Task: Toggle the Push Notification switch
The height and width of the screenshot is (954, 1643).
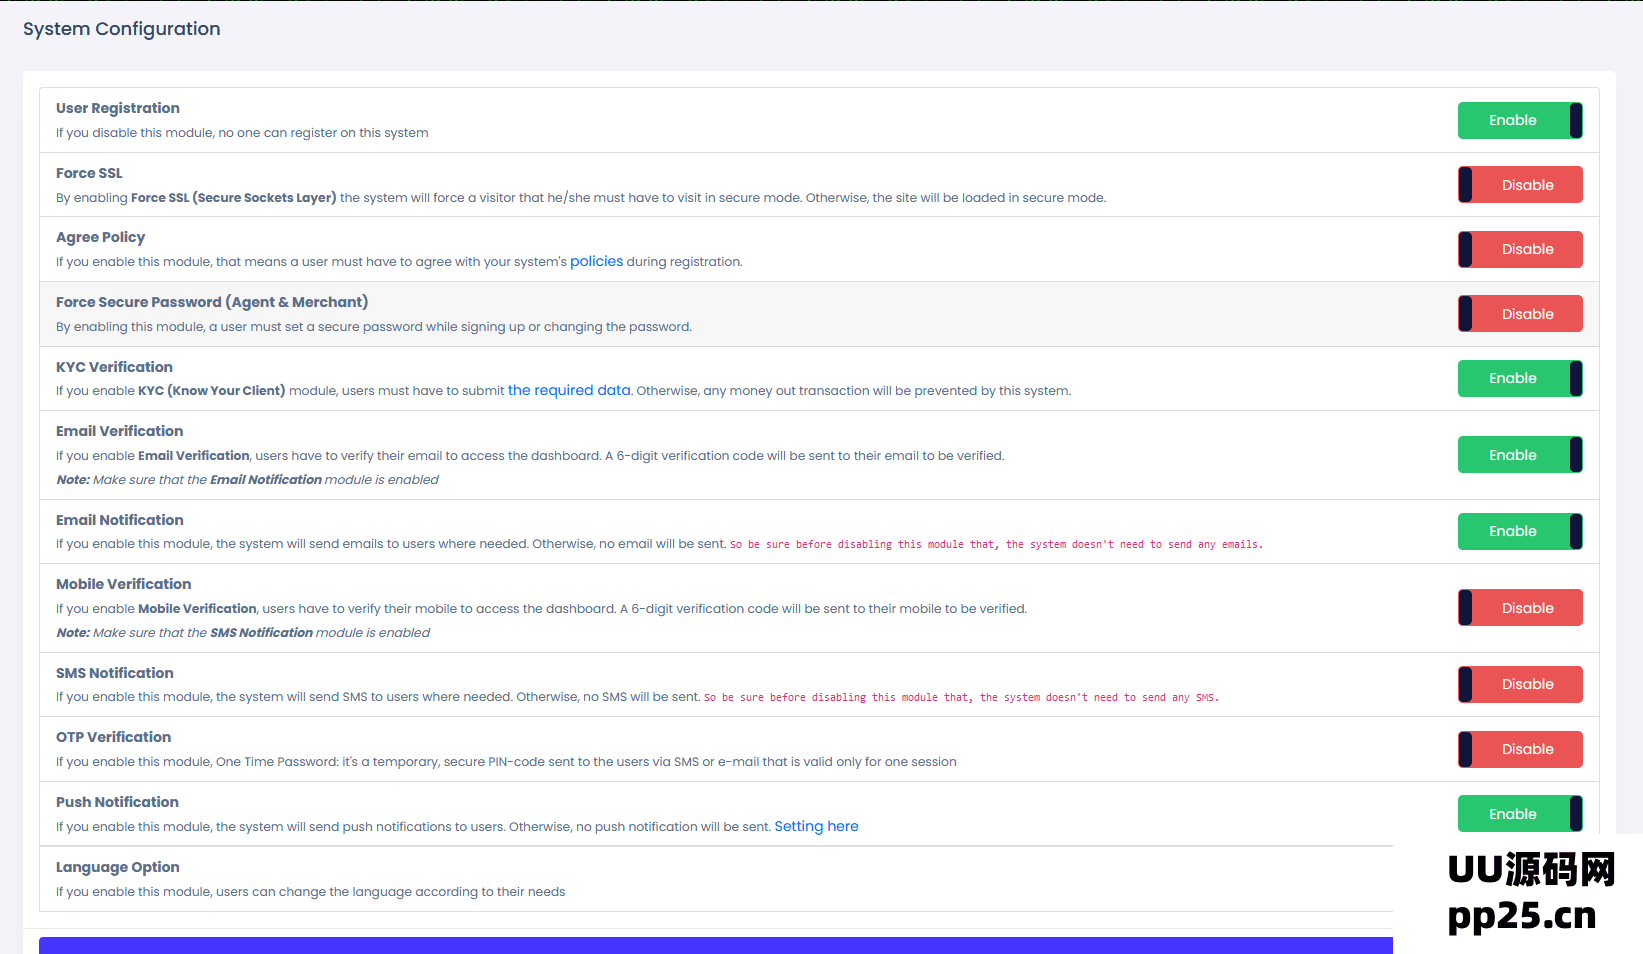Action: point(1519,814)
